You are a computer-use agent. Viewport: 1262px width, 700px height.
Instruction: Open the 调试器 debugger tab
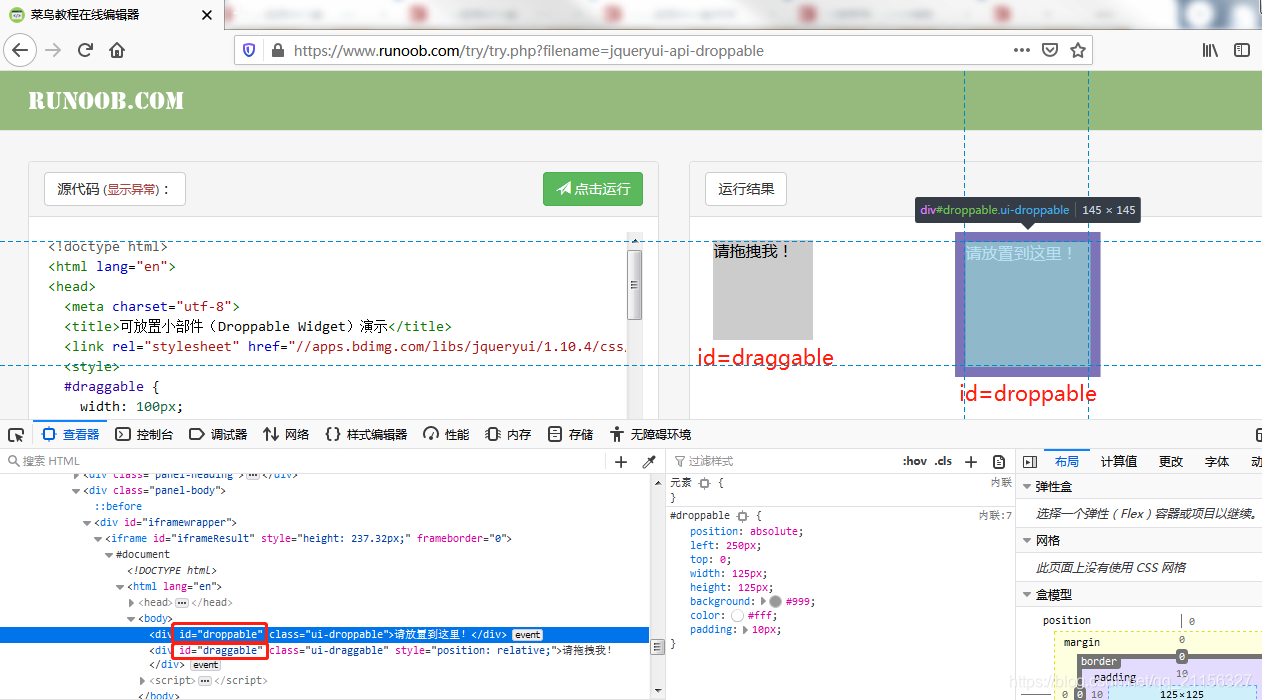[217, 434]
